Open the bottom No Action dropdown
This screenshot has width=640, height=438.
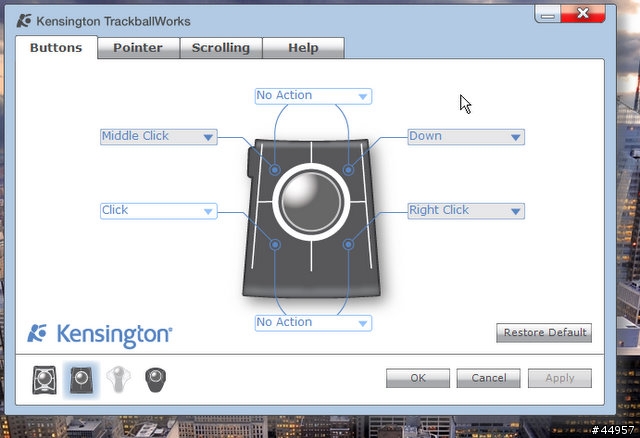coord(313,323)
